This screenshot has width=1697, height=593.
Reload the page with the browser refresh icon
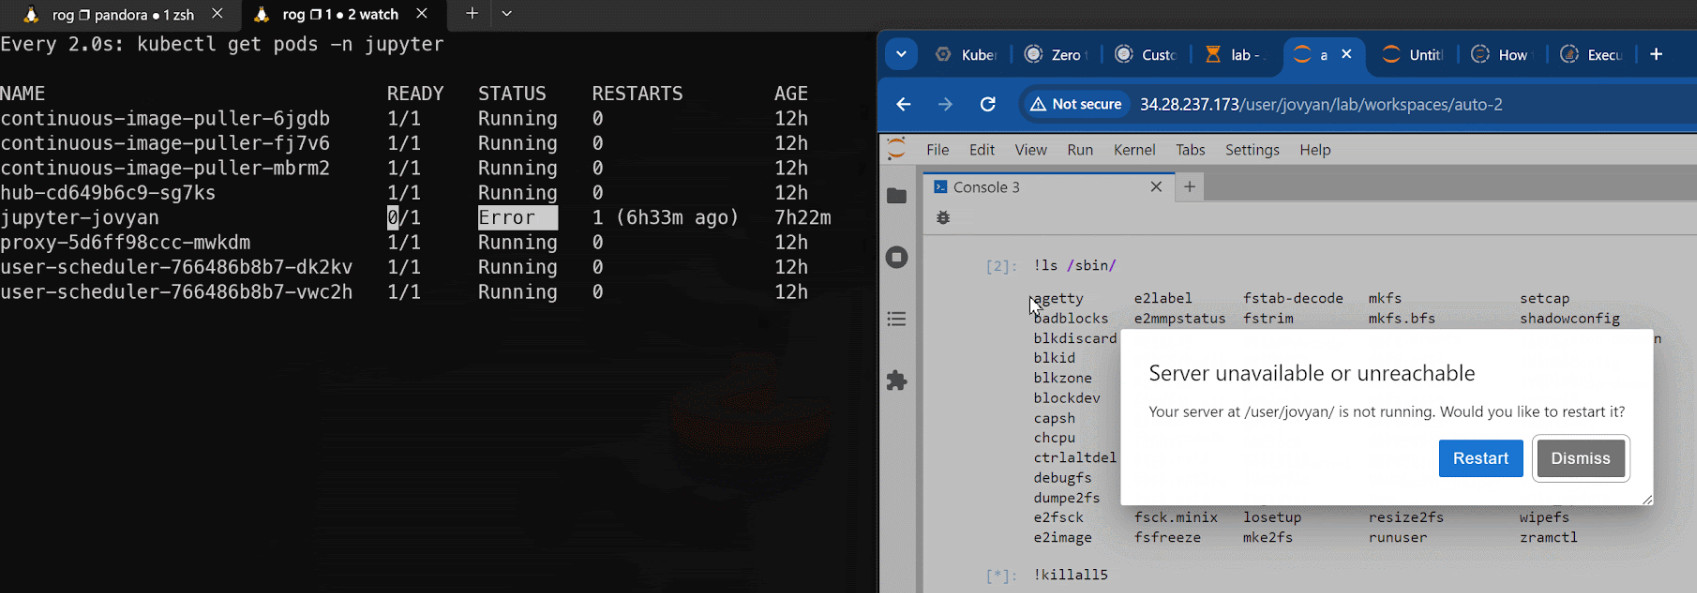988,104
